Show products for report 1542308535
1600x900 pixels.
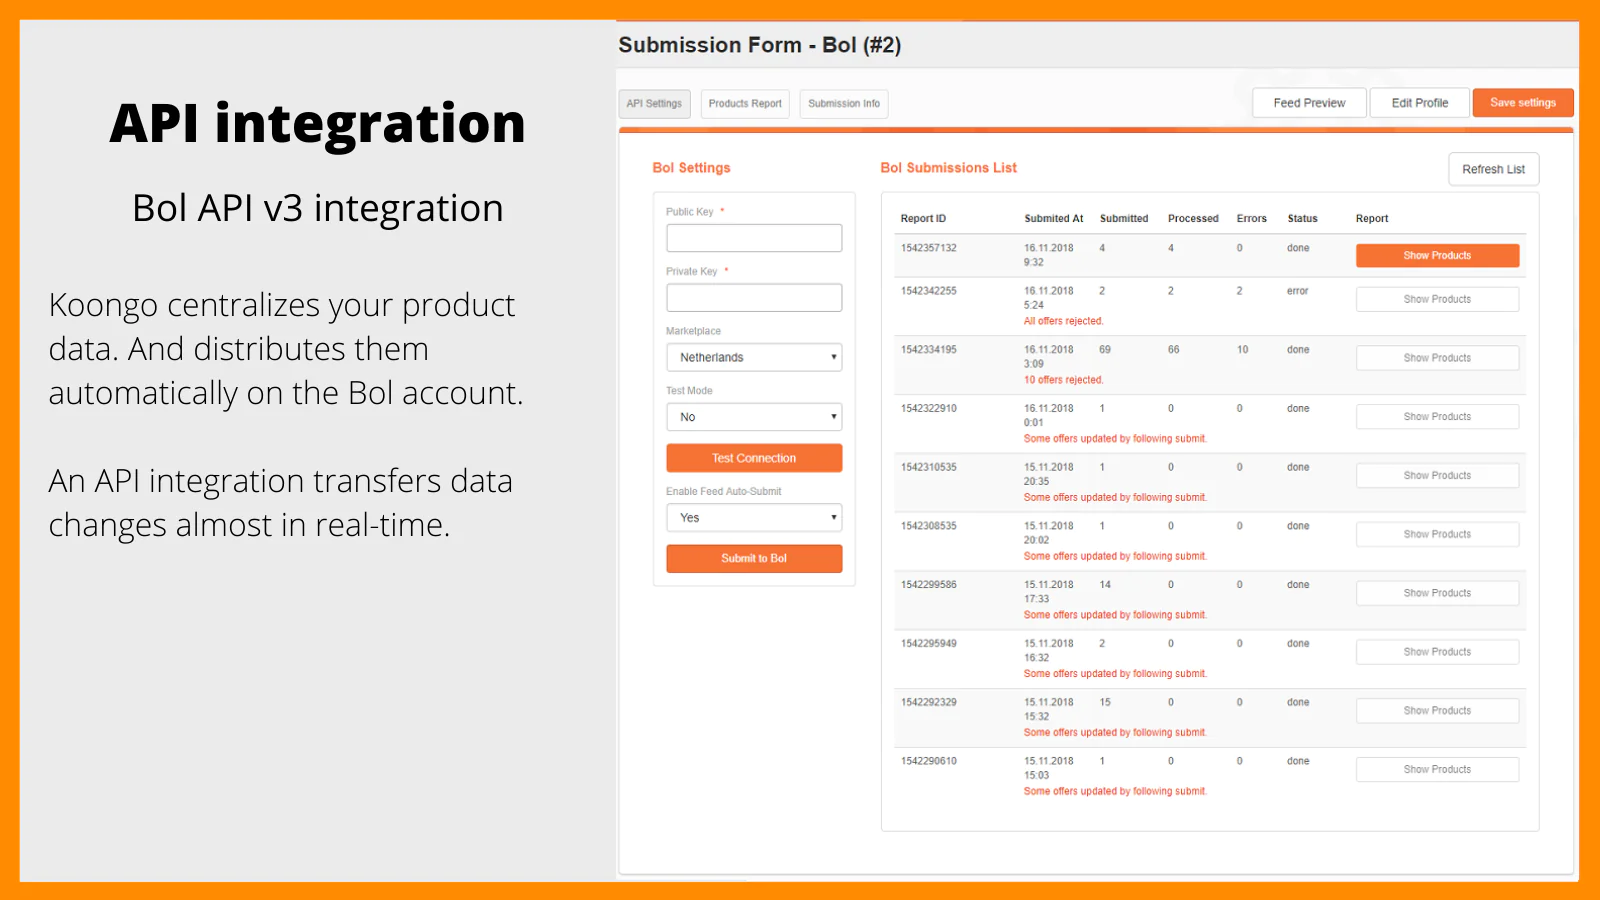coord(1437,535)
